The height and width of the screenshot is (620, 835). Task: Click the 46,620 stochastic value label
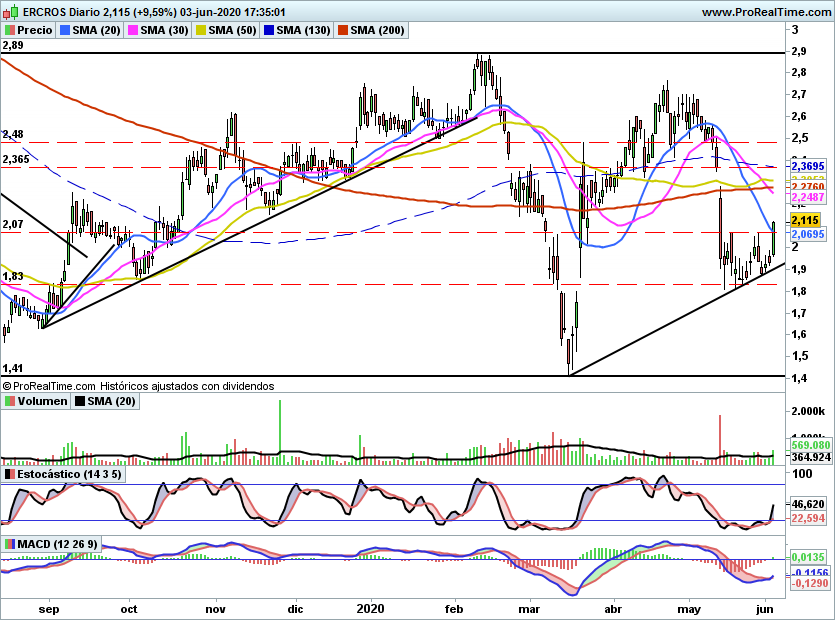[808, 504]
